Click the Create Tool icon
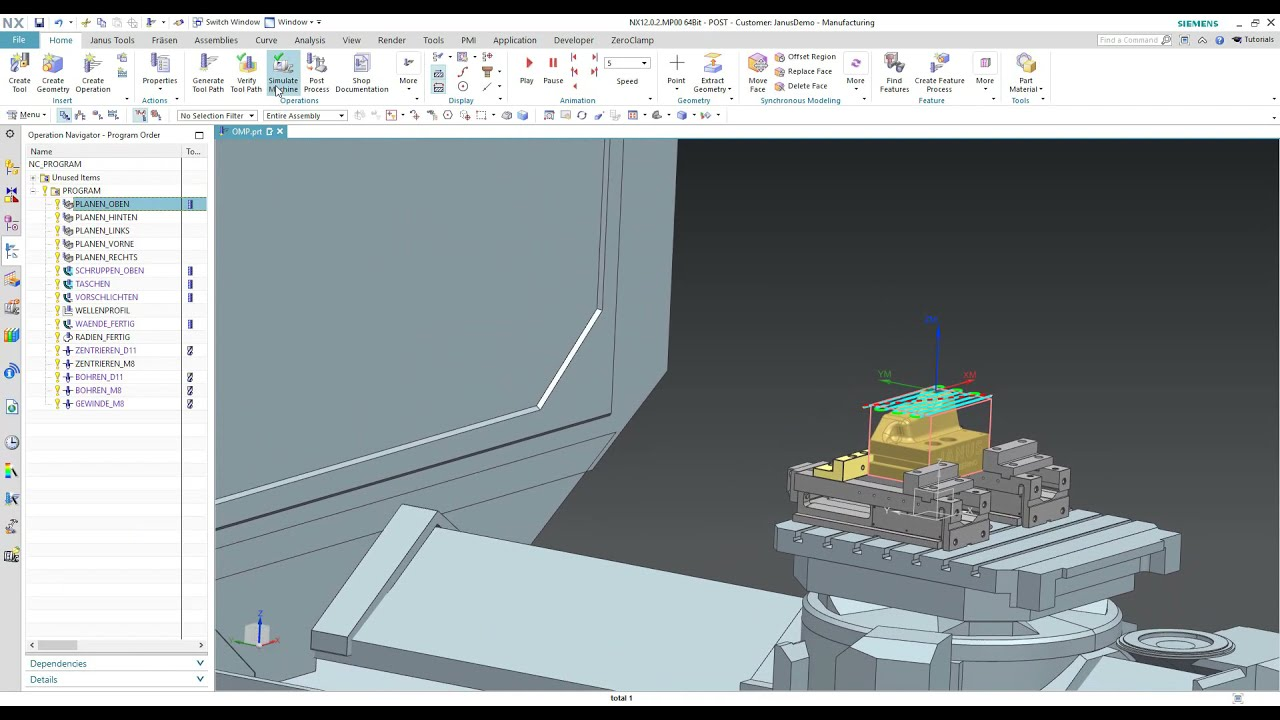 click(19, 73)
